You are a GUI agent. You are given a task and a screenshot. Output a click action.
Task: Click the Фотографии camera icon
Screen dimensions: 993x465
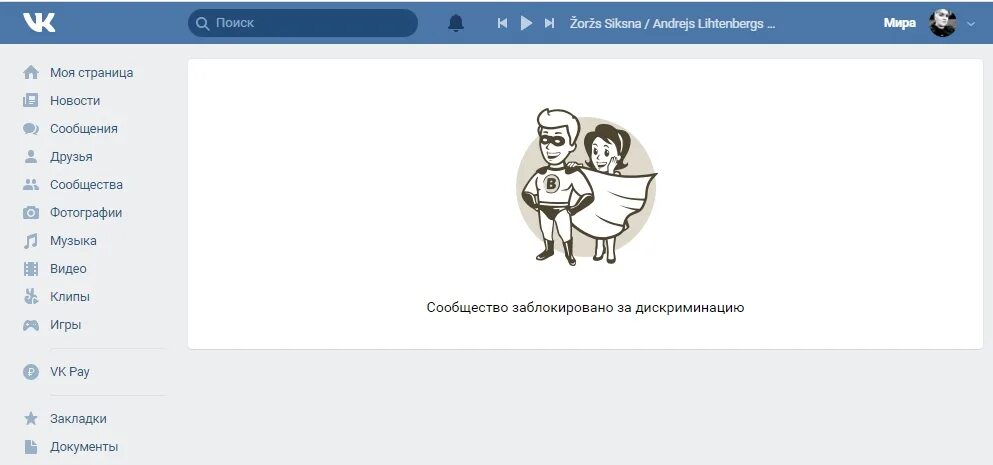31,213
